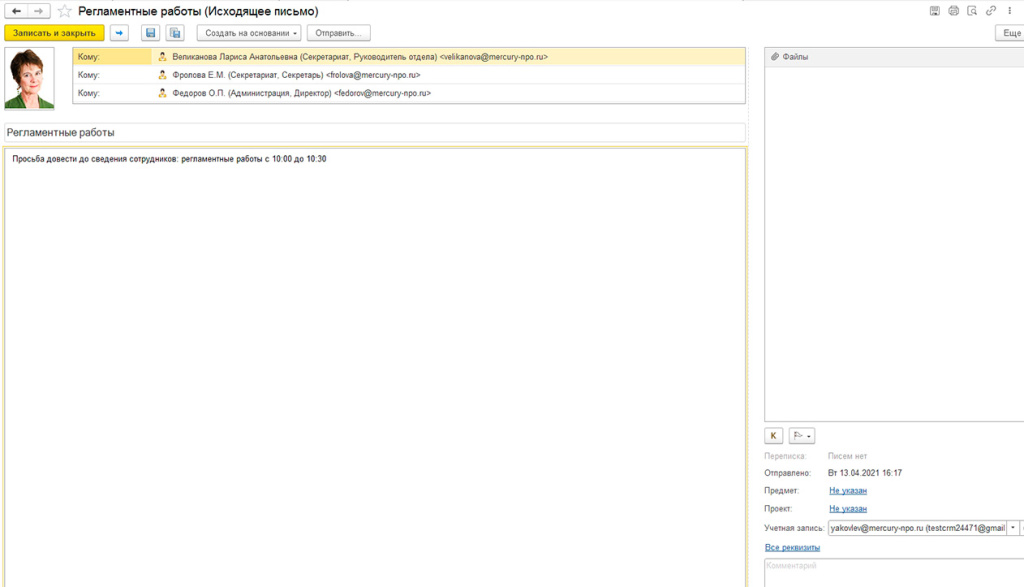Open the three-dot menu at top right
The image size is (1024, 587).
[1008, 11]
